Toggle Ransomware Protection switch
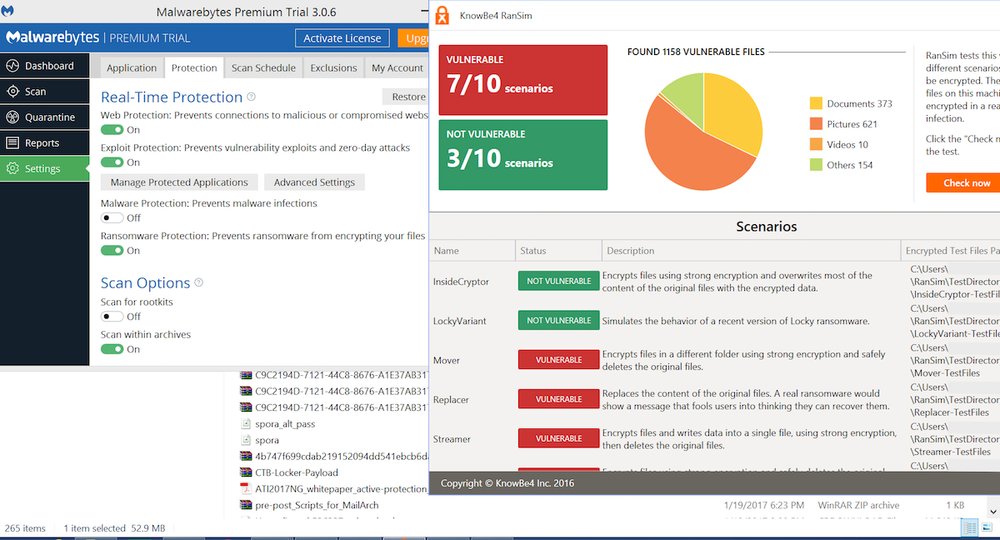The width and height of the screenshot is (1000, 540). point(112,250)
